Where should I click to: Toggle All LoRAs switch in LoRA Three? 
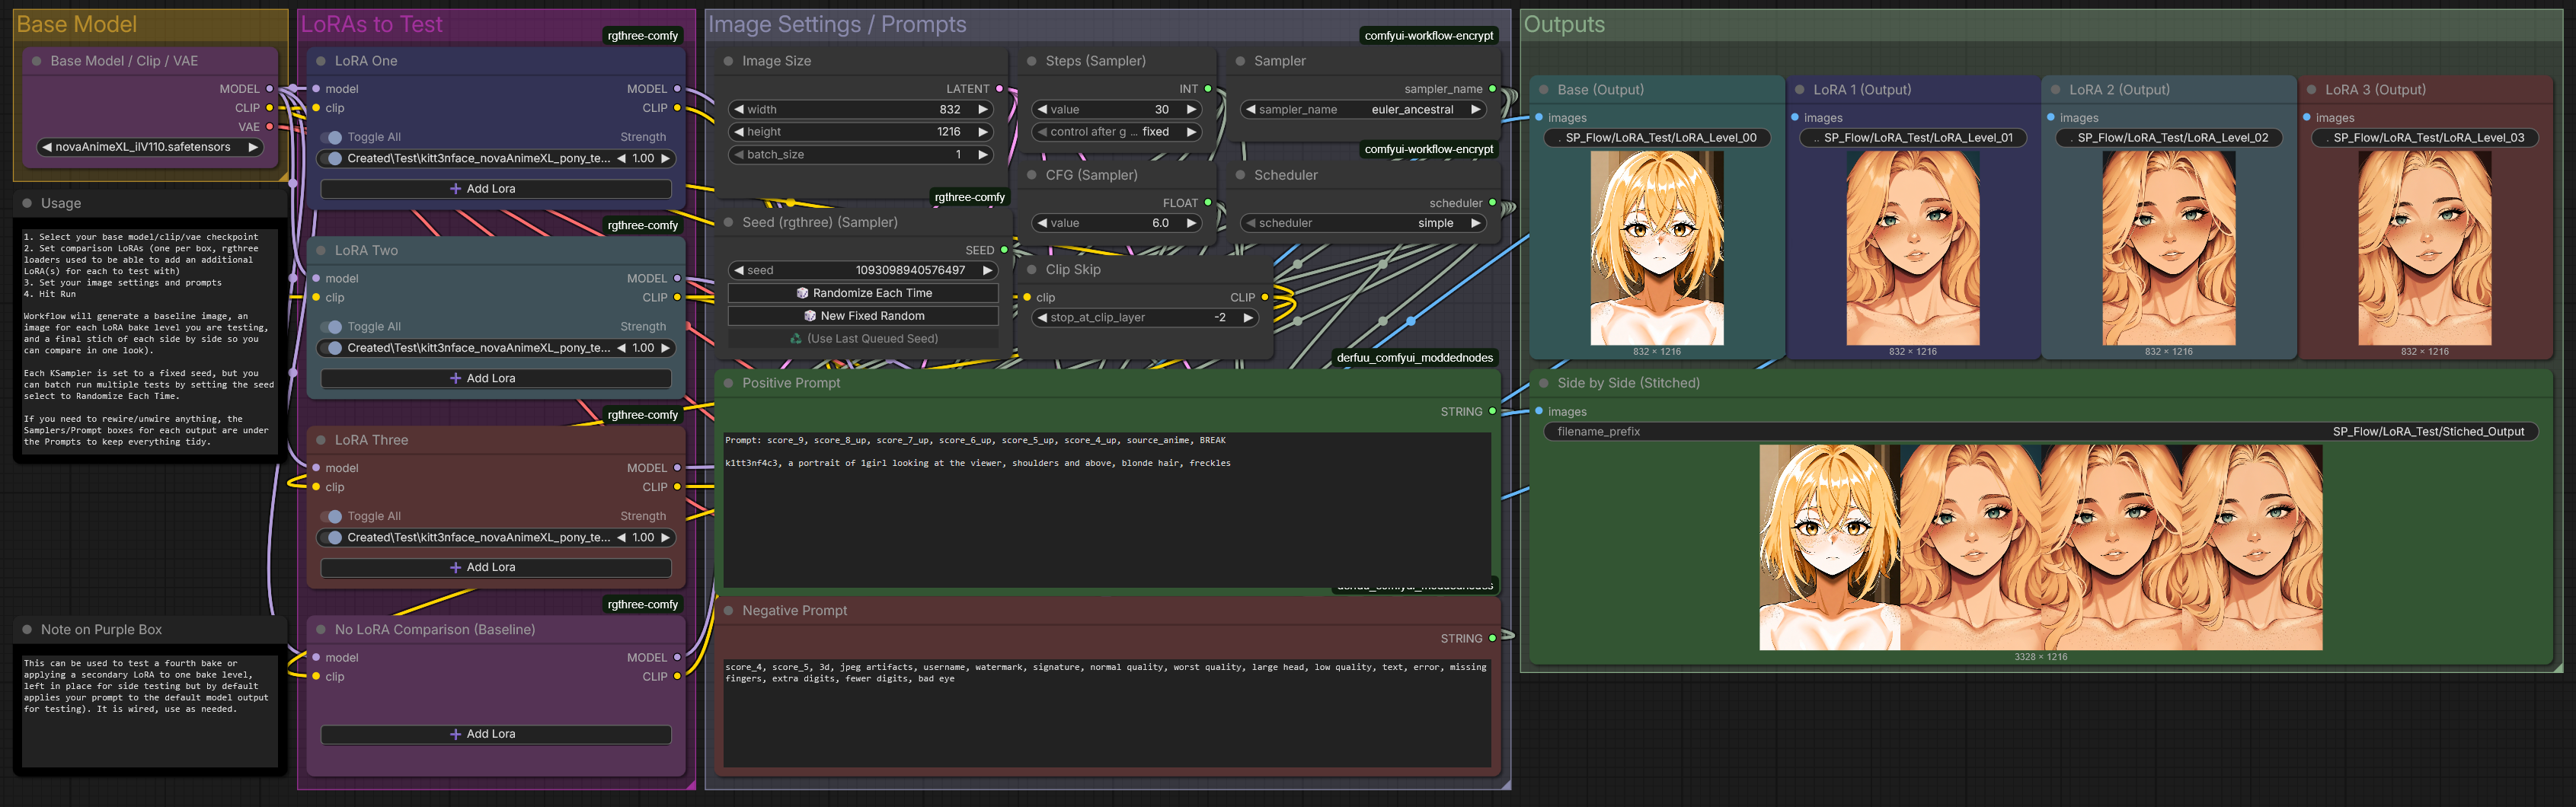pos(332,516)
